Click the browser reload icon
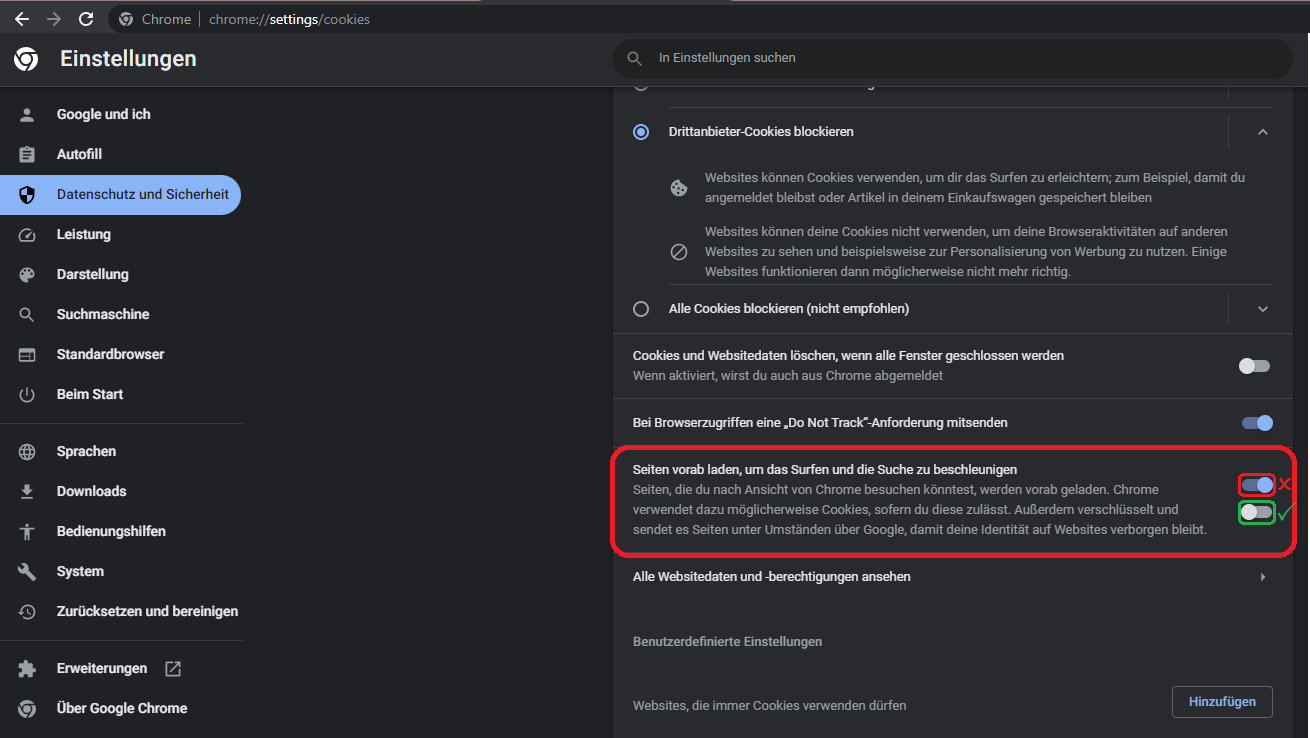The width and height of the screenshot is (1310, 738). point(86,19)
